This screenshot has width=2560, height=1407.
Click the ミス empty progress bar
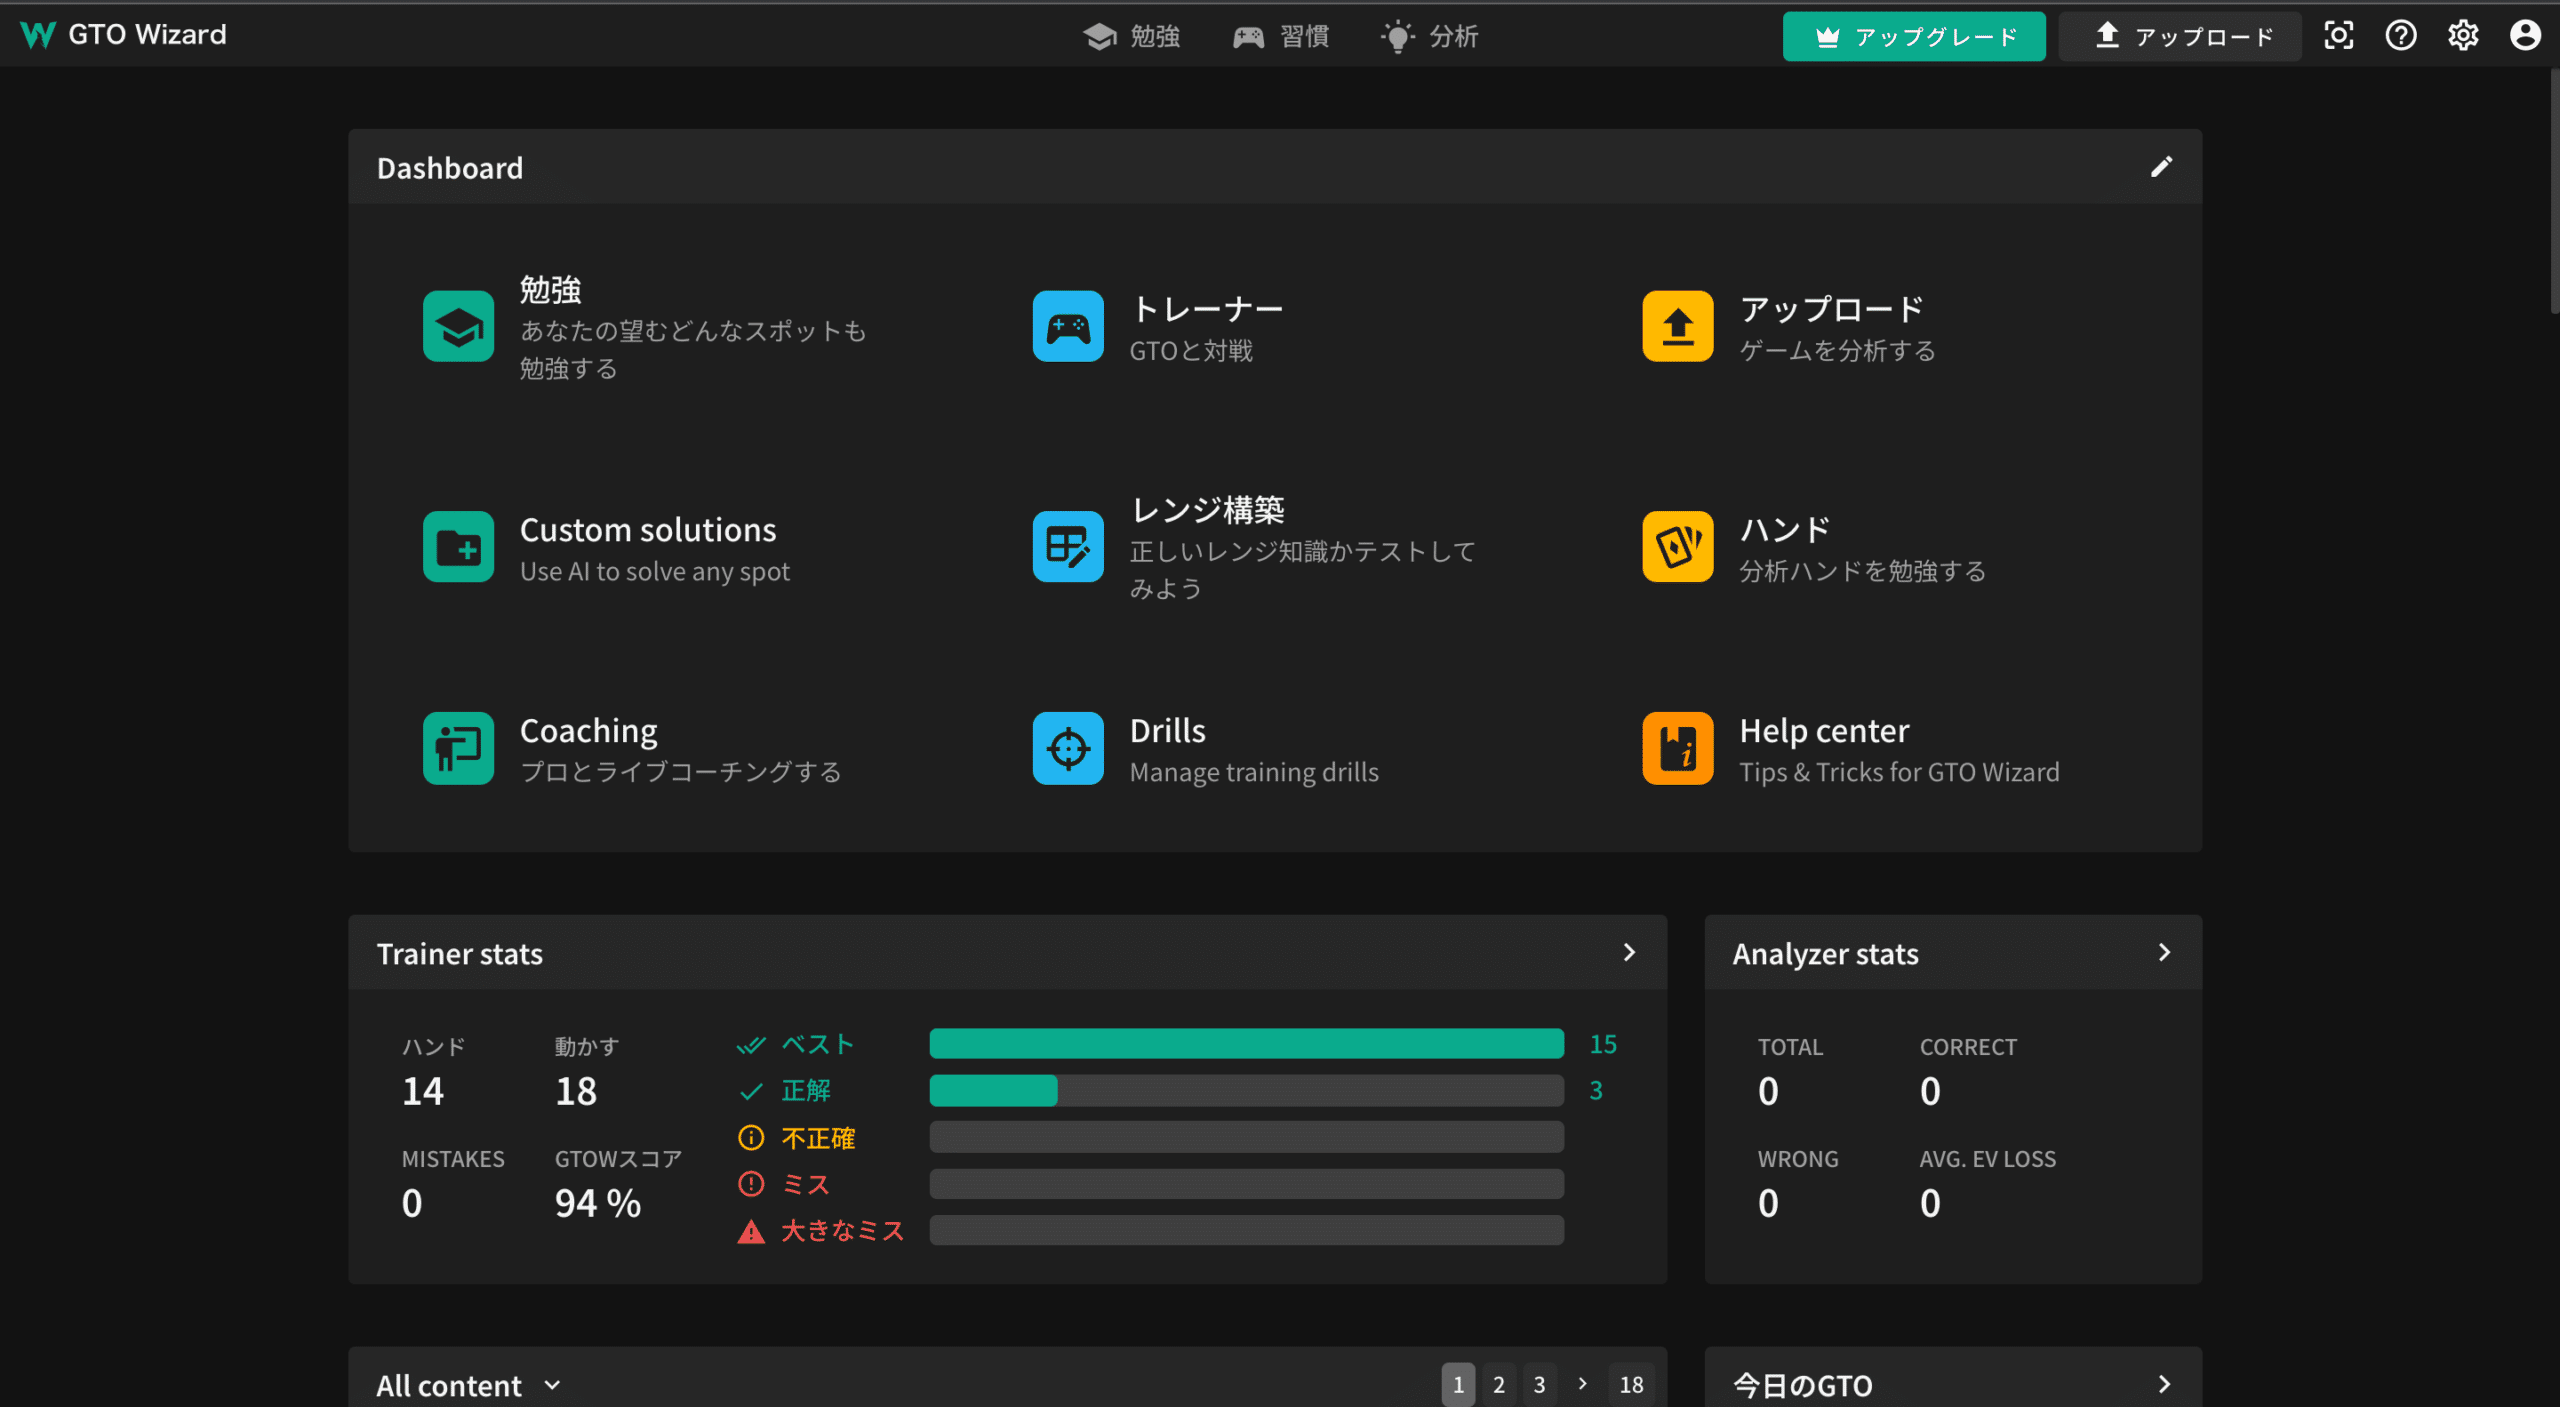[1246, 1184]
